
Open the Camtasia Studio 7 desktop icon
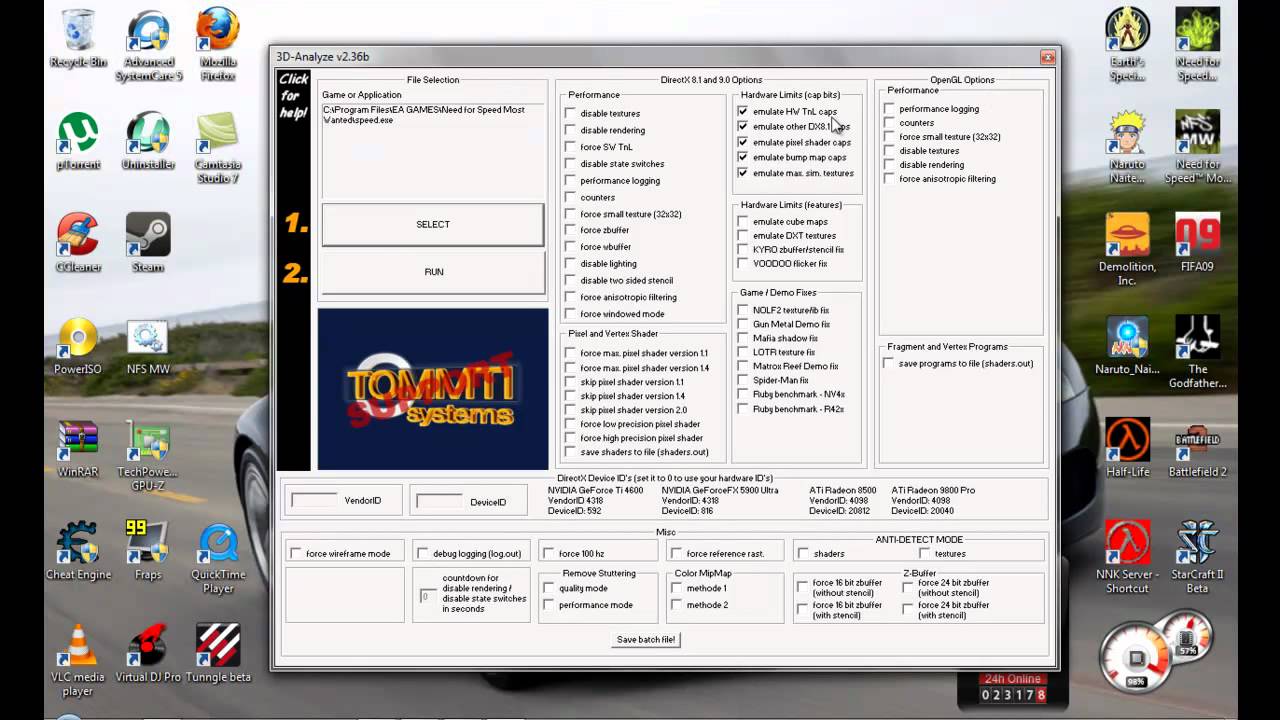[x=218, y=148]
